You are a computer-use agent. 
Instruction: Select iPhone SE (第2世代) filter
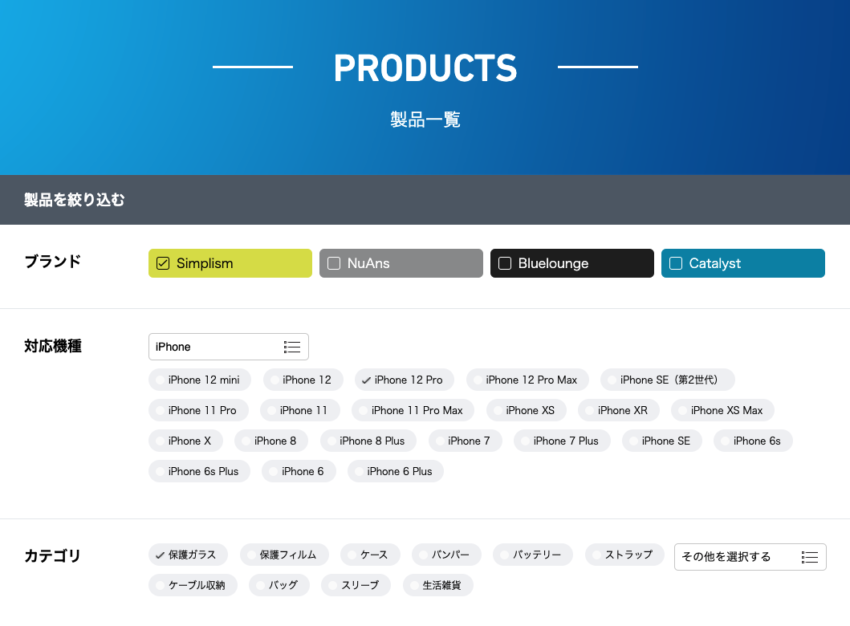pyautogui.click(x=667, y=380)
